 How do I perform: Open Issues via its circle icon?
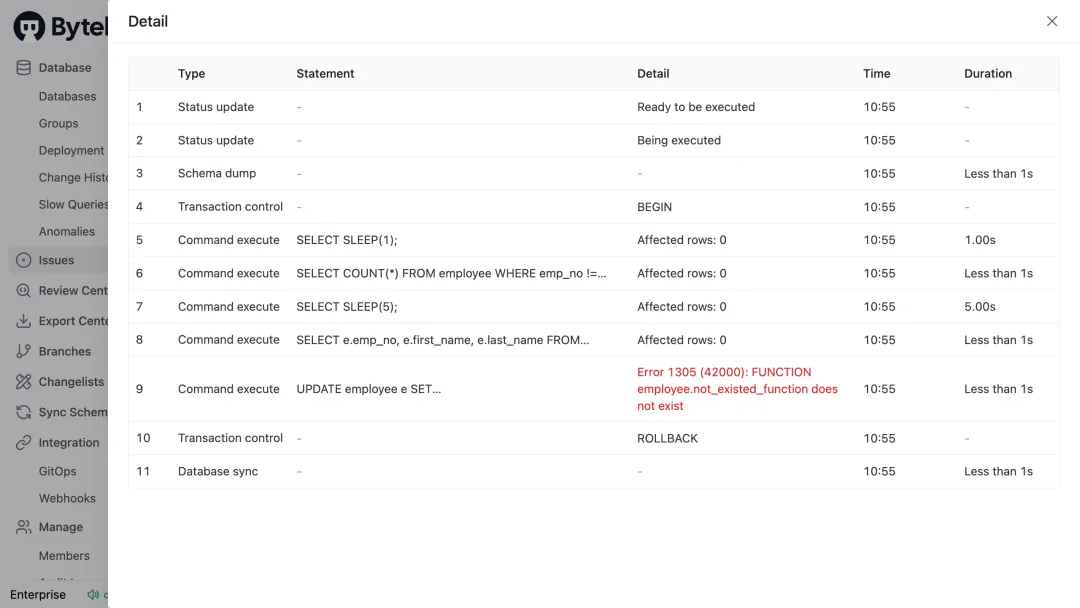[23, 260]
